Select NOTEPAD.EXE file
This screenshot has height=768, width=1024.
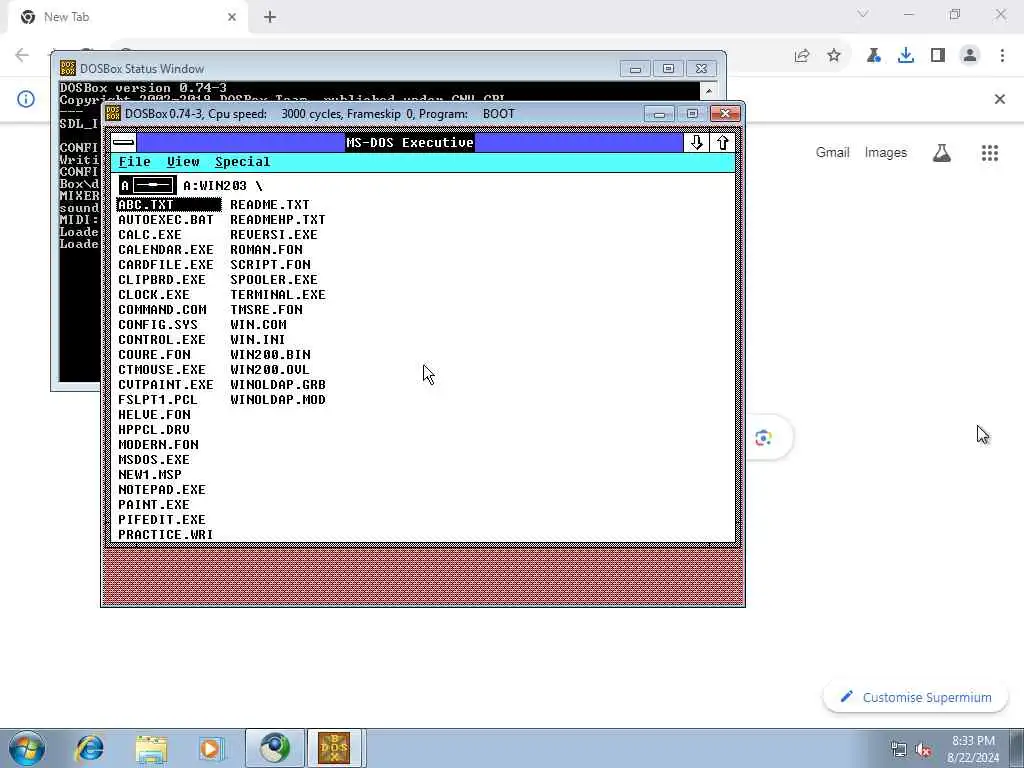[x=162, y=490]
